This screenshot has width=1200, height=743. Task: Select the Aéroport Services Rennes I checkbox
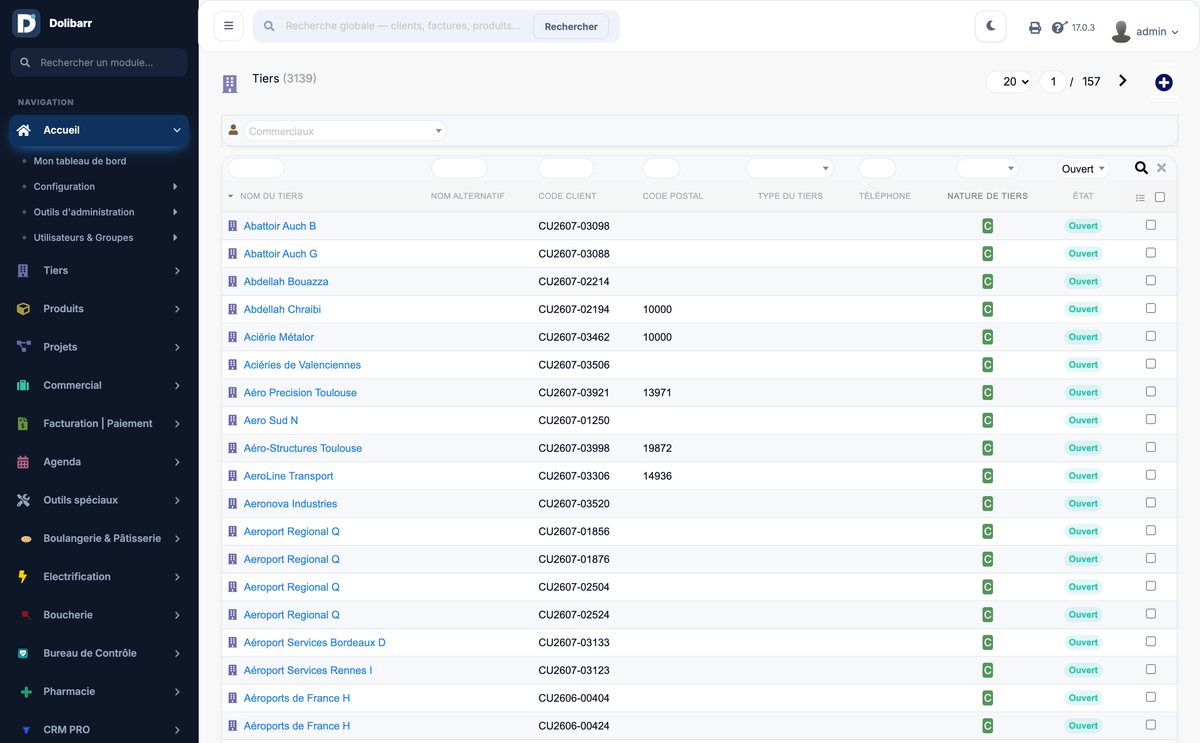(1151, 669)
